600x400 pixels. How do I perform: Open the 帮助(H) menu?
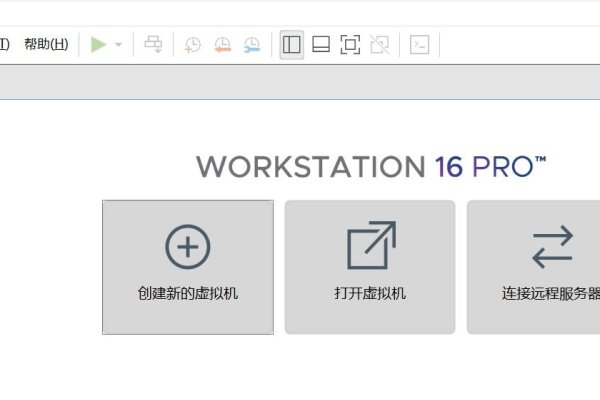(46, 44)
